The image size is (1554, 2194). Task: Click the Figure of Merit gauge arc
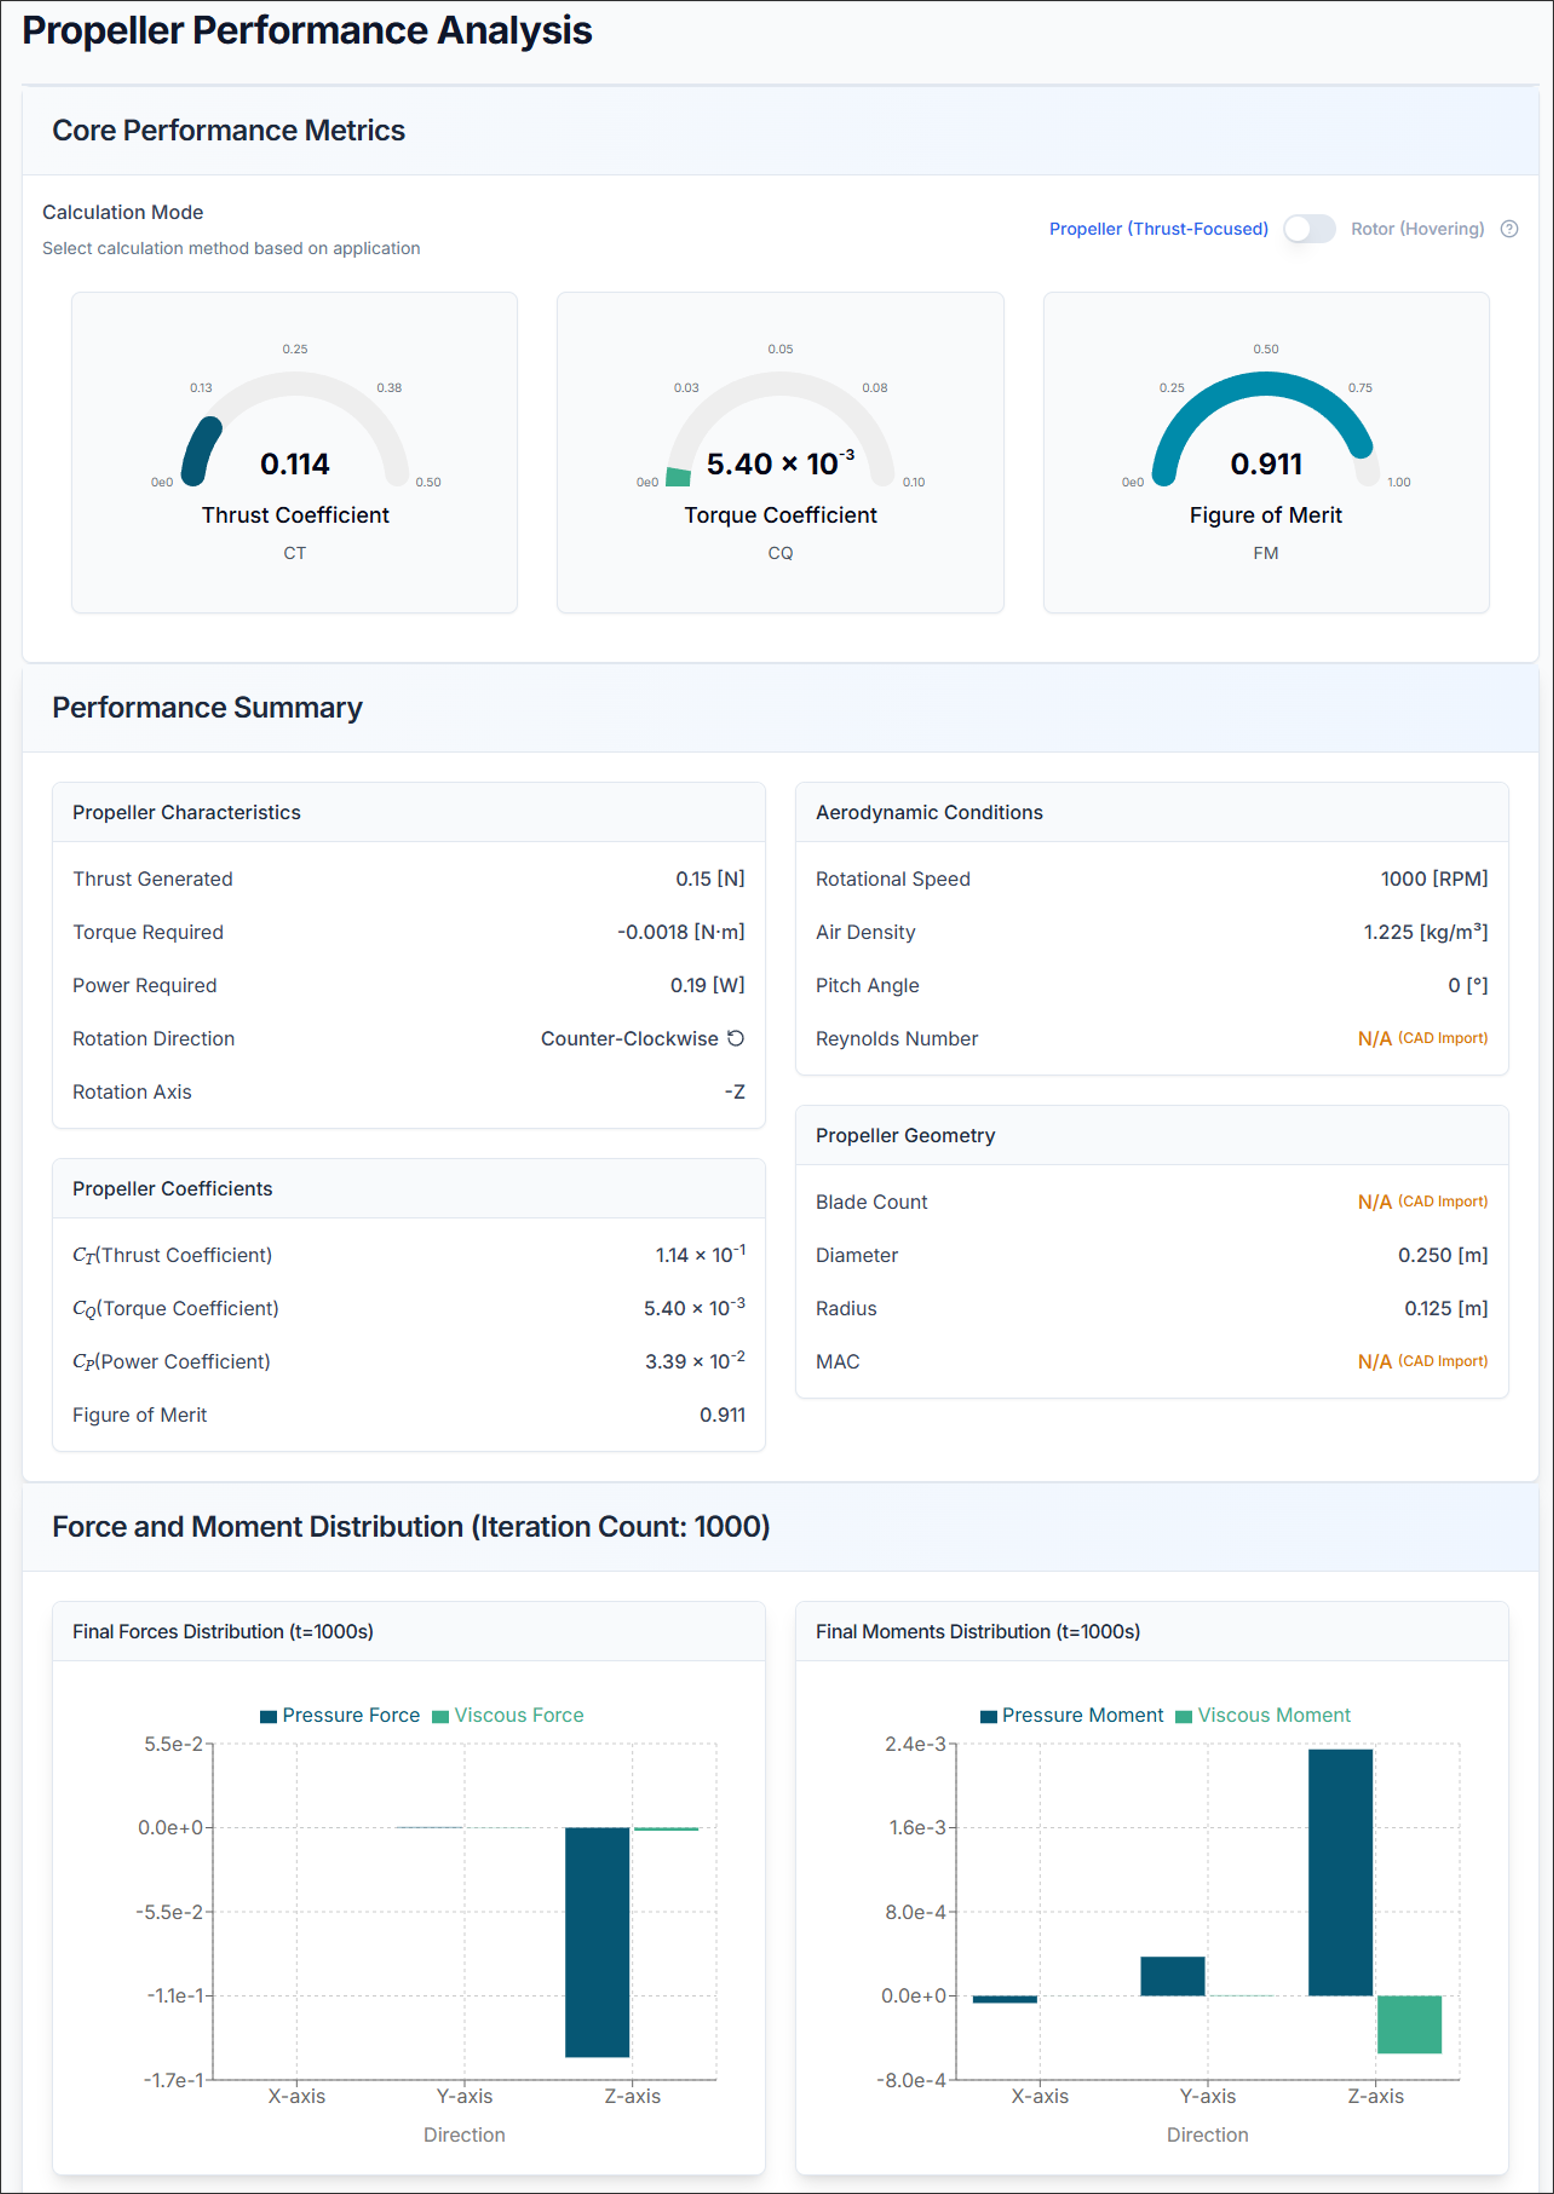[1265, 385]
